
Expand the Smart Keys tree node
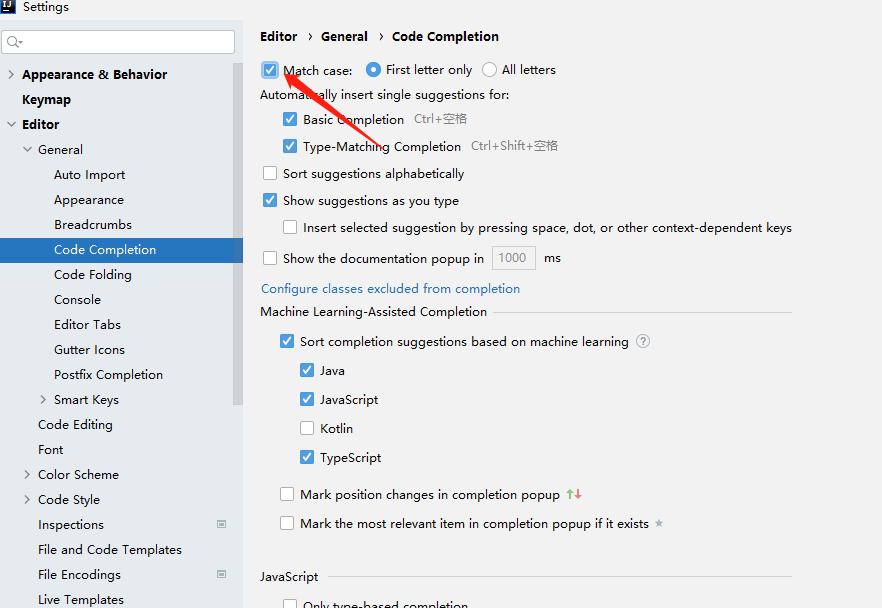43,400
